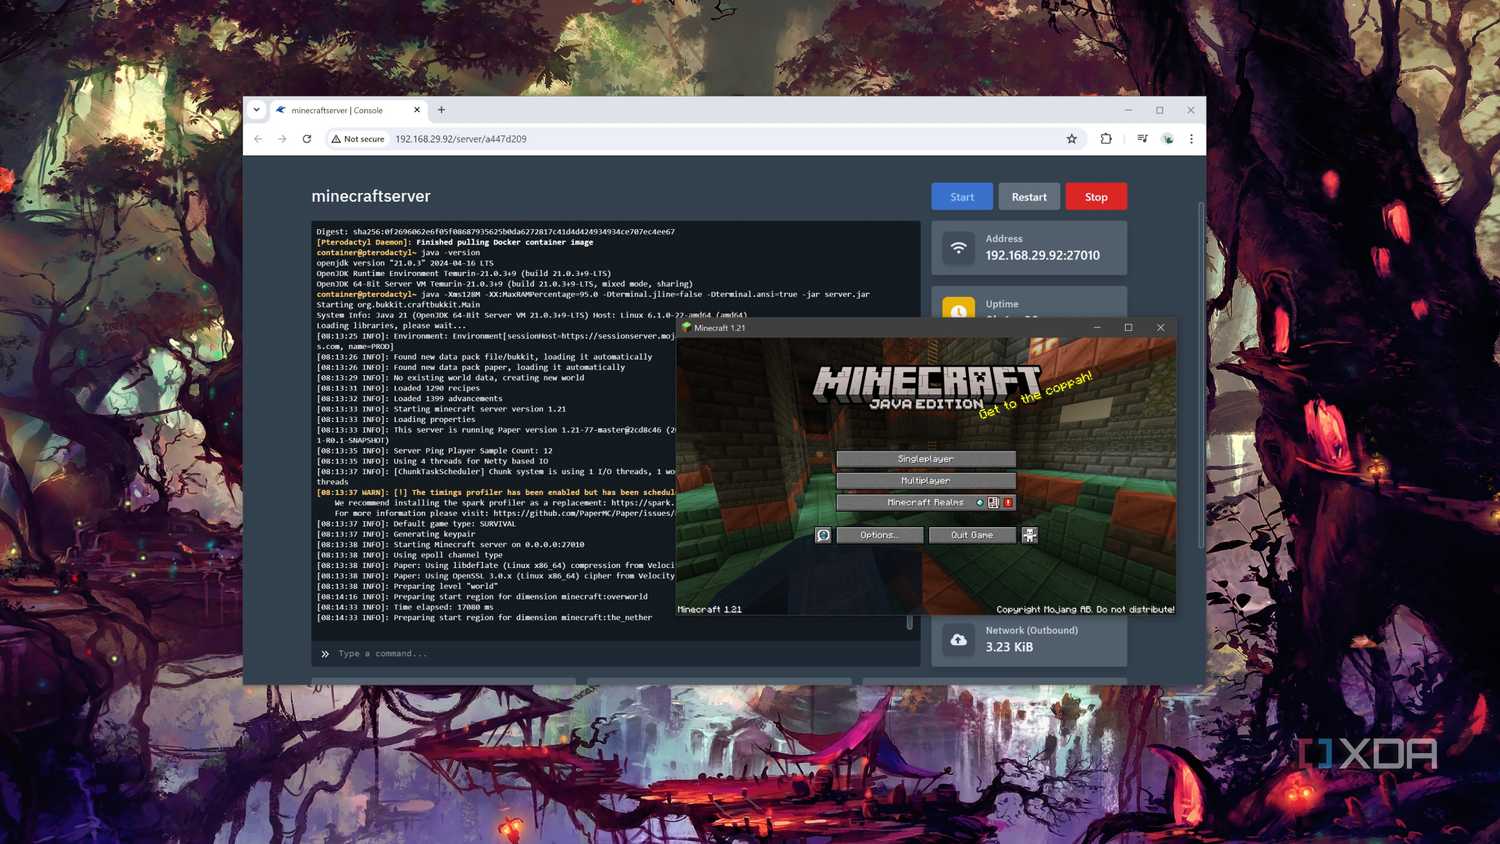The height and width of the screenshot is (844, 1500).
Task: Click the 'Time elapsed: 17080 ms' log line
Action: [x=405, y=607]
